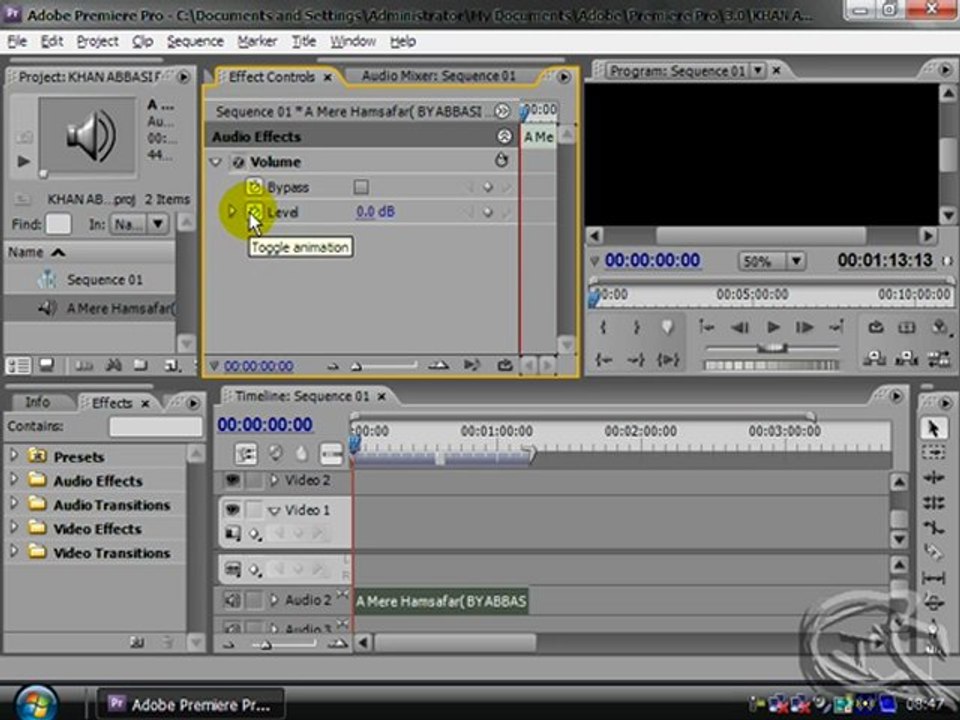Image resolution: width=960 pixels, height=720 pixels.
Task: Select A Mere Hamsafar clip on Audio 2
Action: tap(441, 601)
